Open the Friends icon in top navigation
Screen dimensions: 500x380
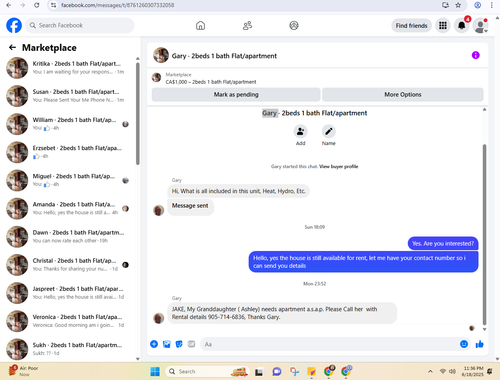click(247, 25)
